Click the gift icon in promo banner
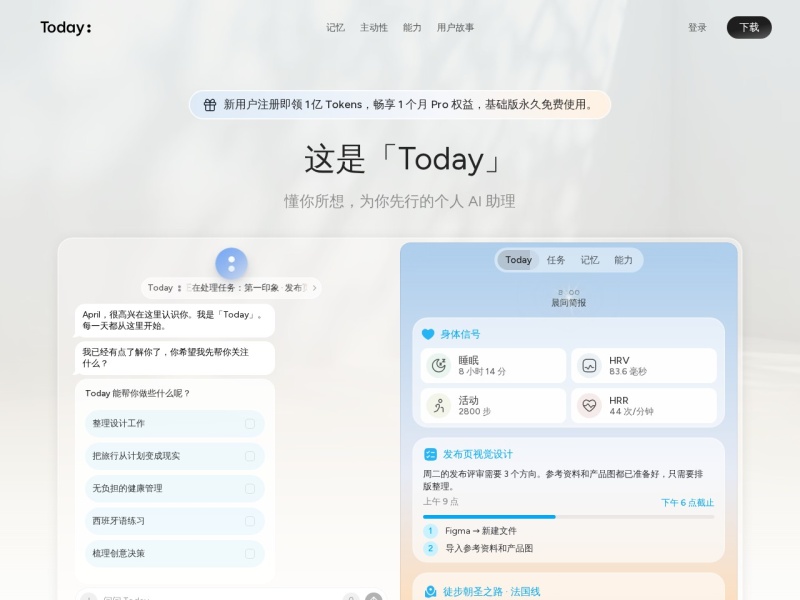Screen dimensions: 800x600 210,105
